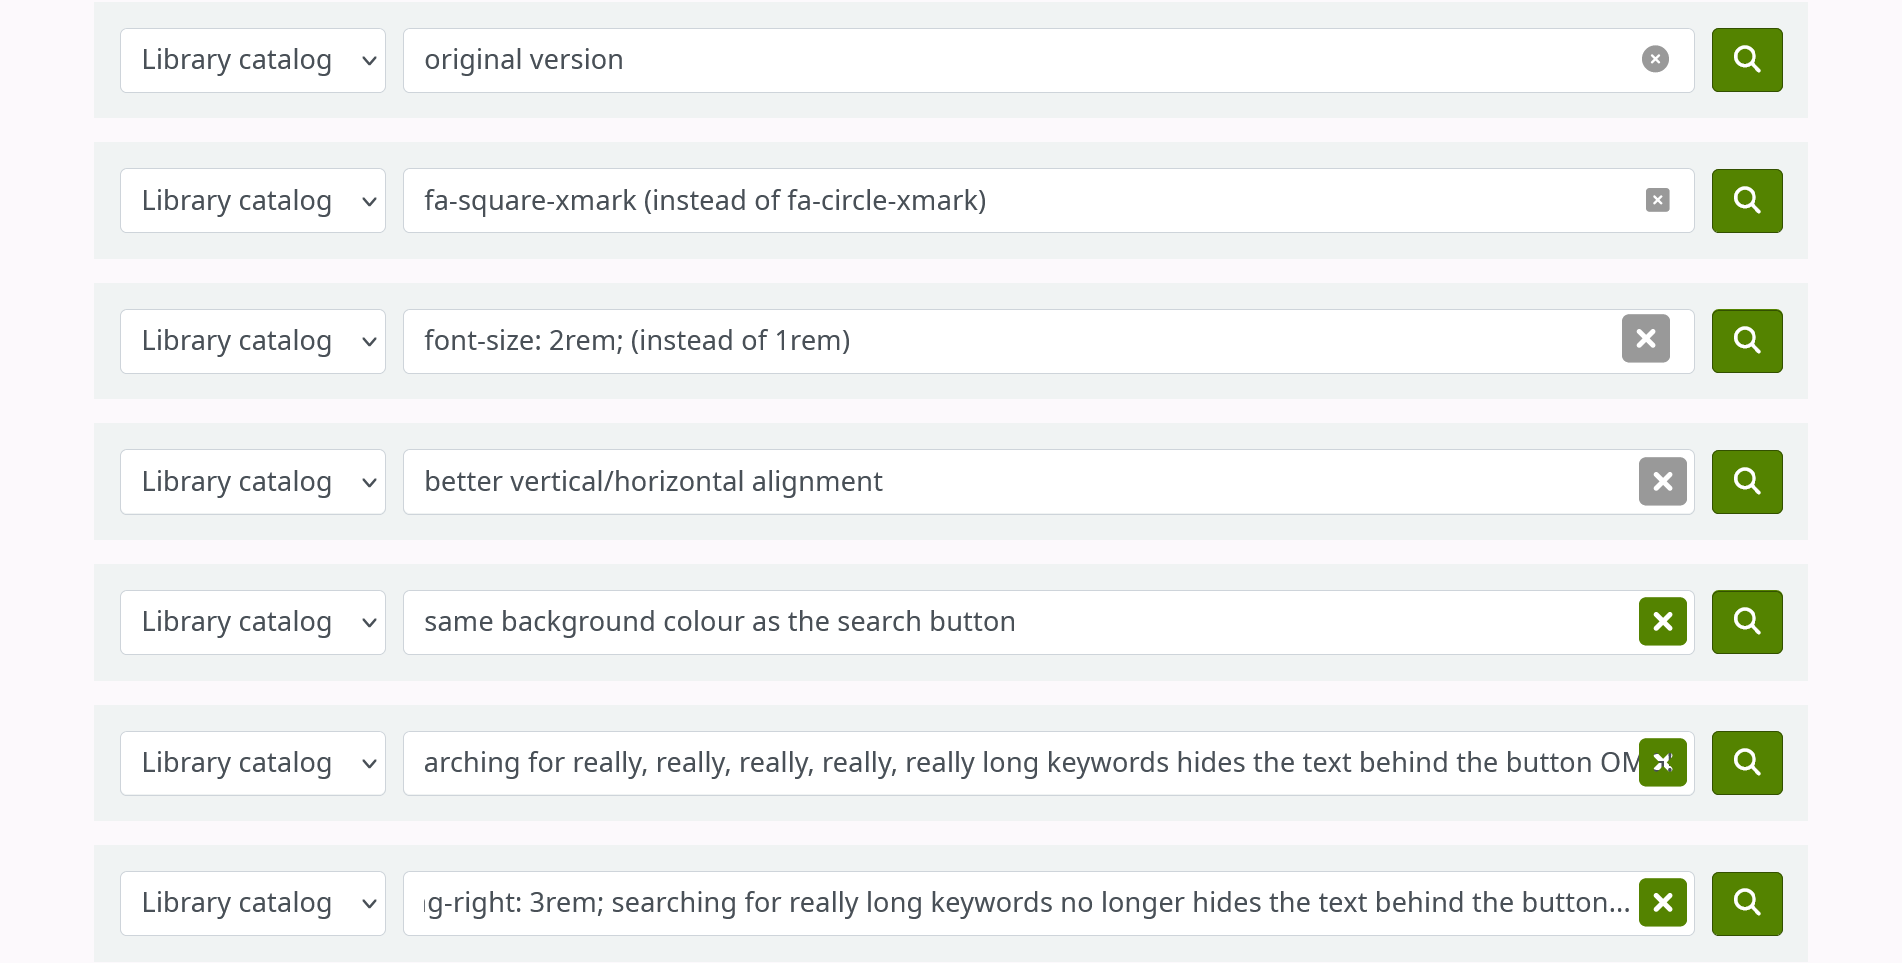1902x963 pixels.
Task: Clear the 'original version' search field
Action: tap(1655, 60)
